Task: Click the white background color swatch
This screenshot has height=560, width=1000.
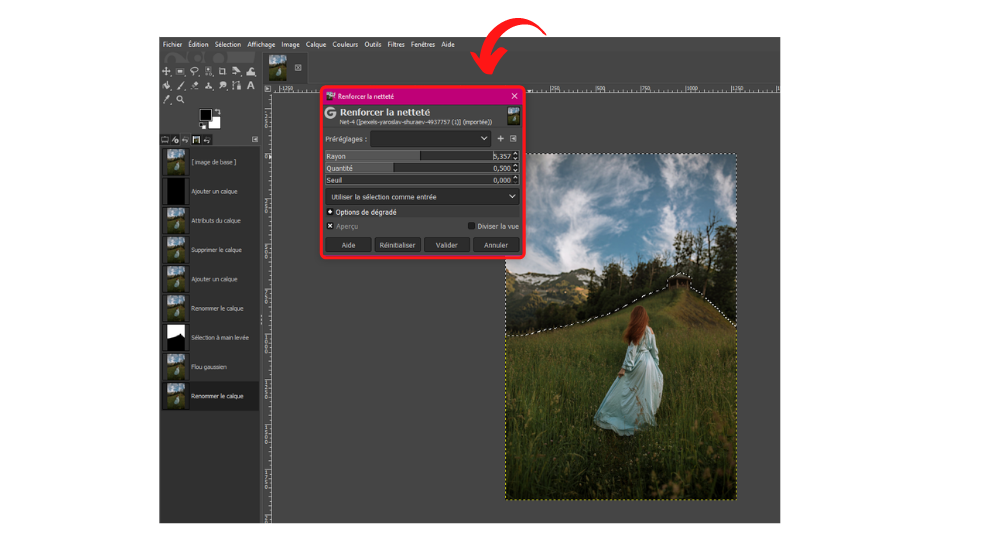Action: point(216,123)
